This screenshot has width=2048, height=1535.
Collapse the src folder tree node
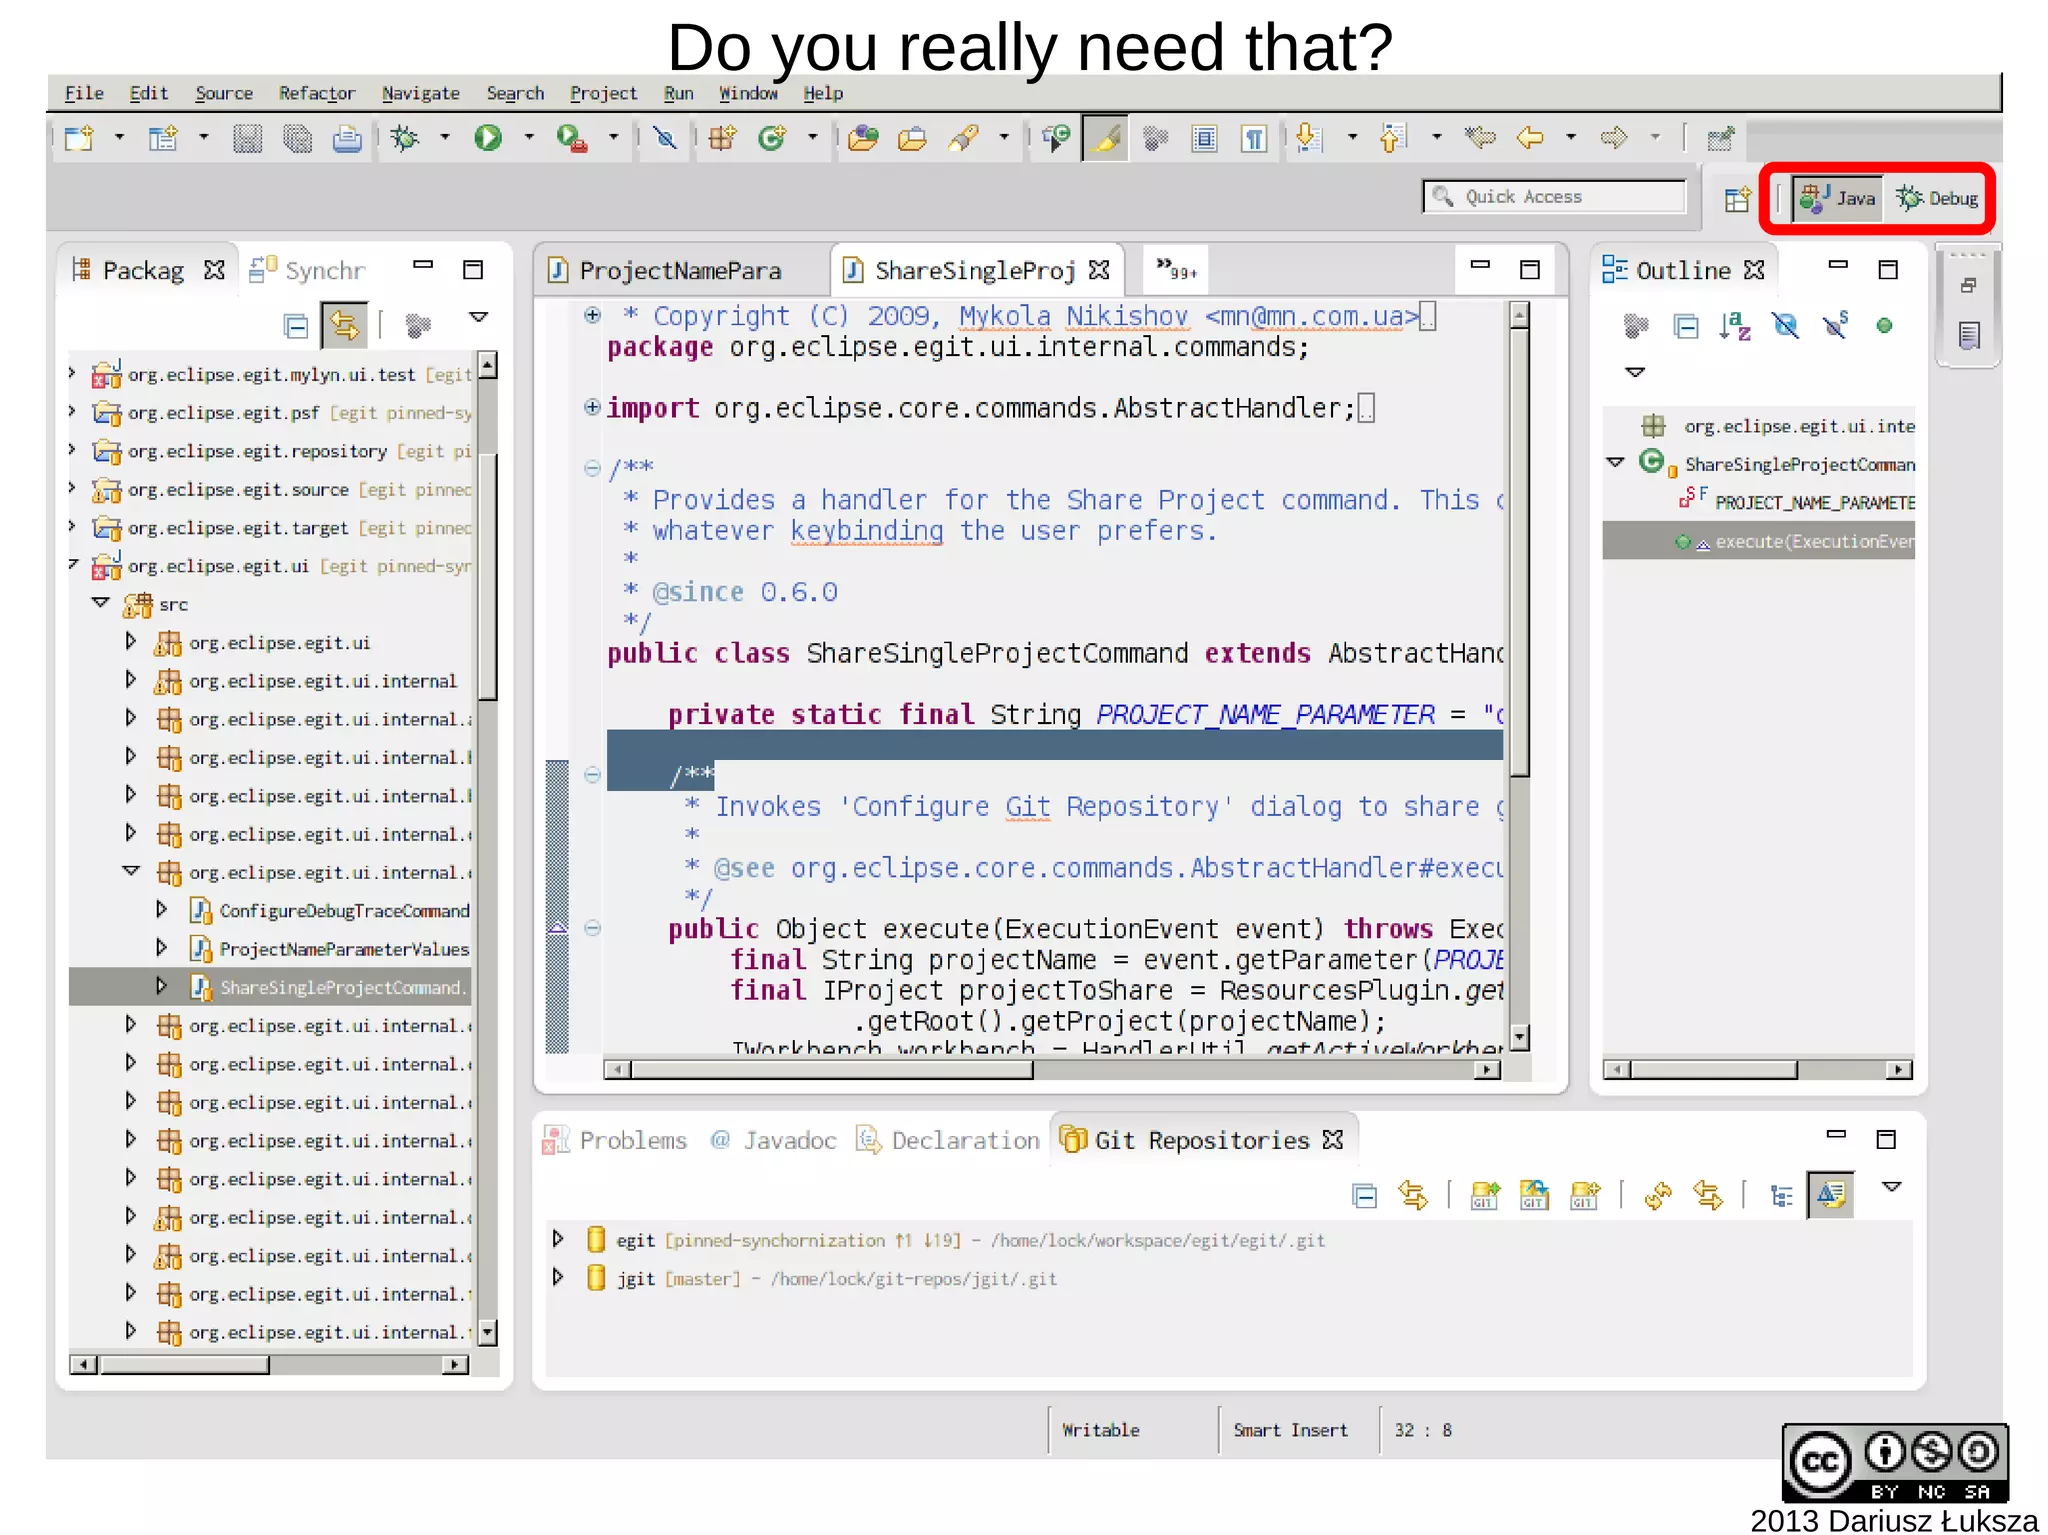click(101, 603)
